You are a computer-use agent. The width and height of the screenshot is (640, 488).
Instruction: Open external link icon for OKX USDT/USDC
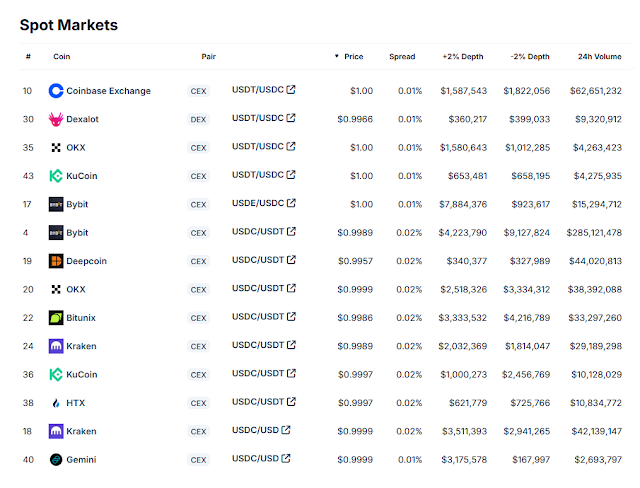[x=291, y=146]
